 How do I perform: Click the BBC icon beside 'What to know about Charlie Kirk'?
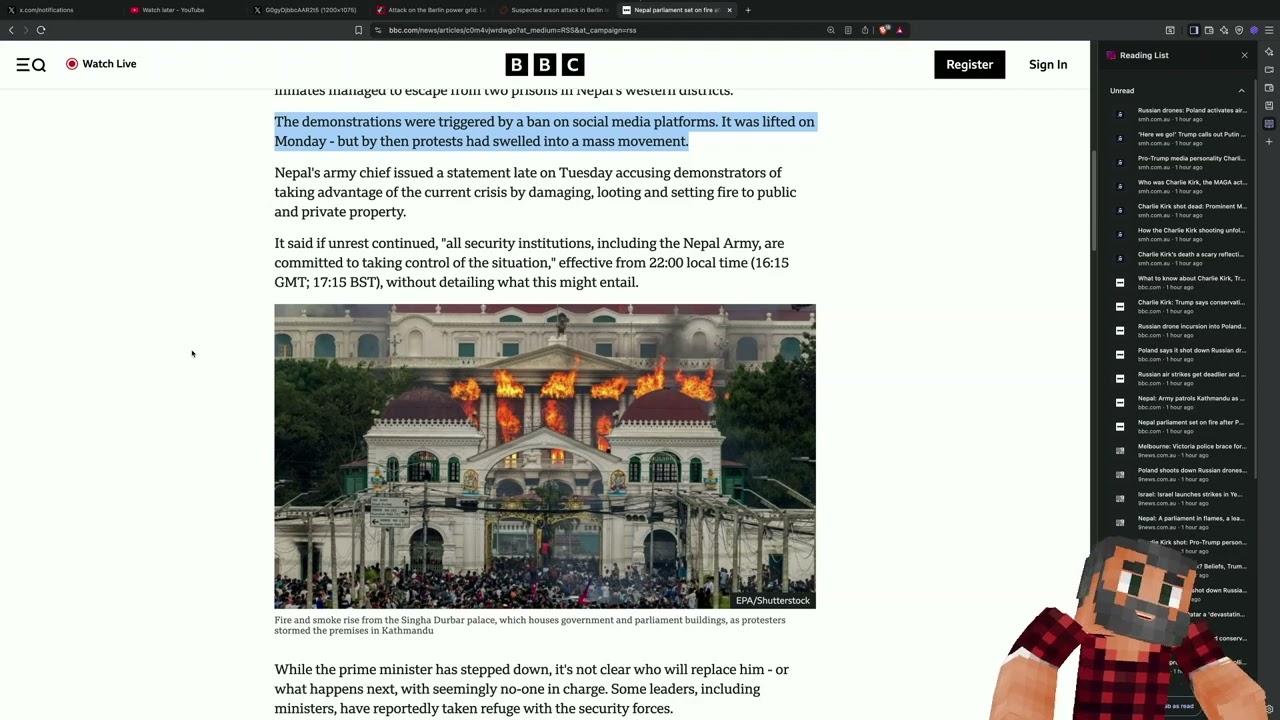pos(1120,283)
